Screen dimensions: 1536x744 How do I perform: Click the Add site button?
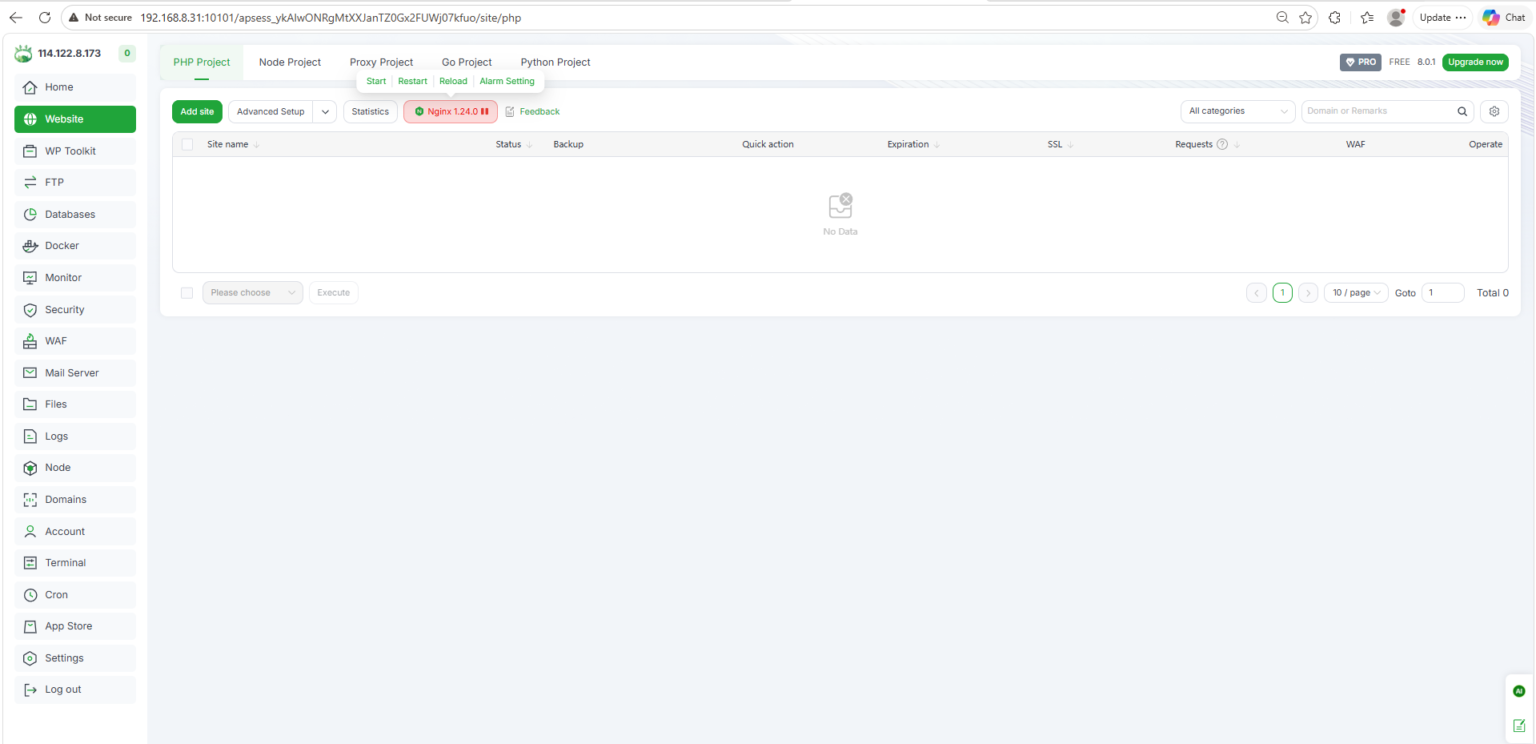[x=197, y=112]
